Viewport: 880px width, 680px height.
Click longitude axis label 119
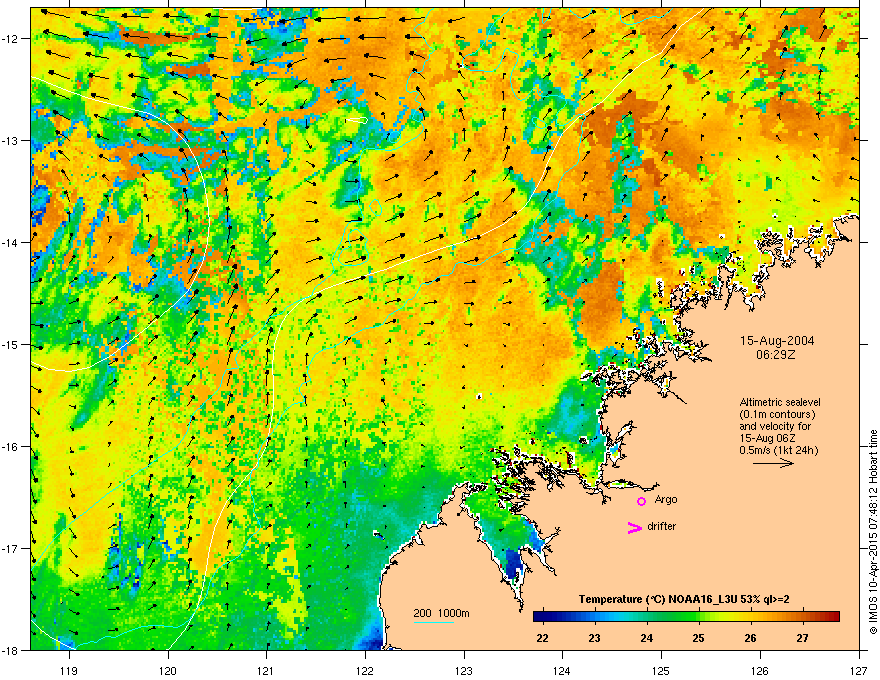click(x=70, y=670)
